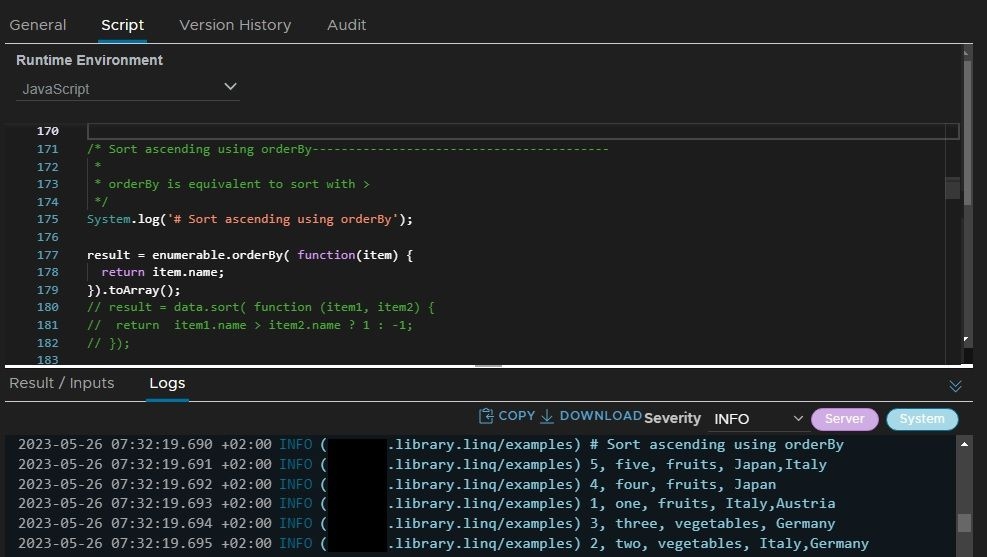Open the Severity INFO dropdown

tap(757, 419)
